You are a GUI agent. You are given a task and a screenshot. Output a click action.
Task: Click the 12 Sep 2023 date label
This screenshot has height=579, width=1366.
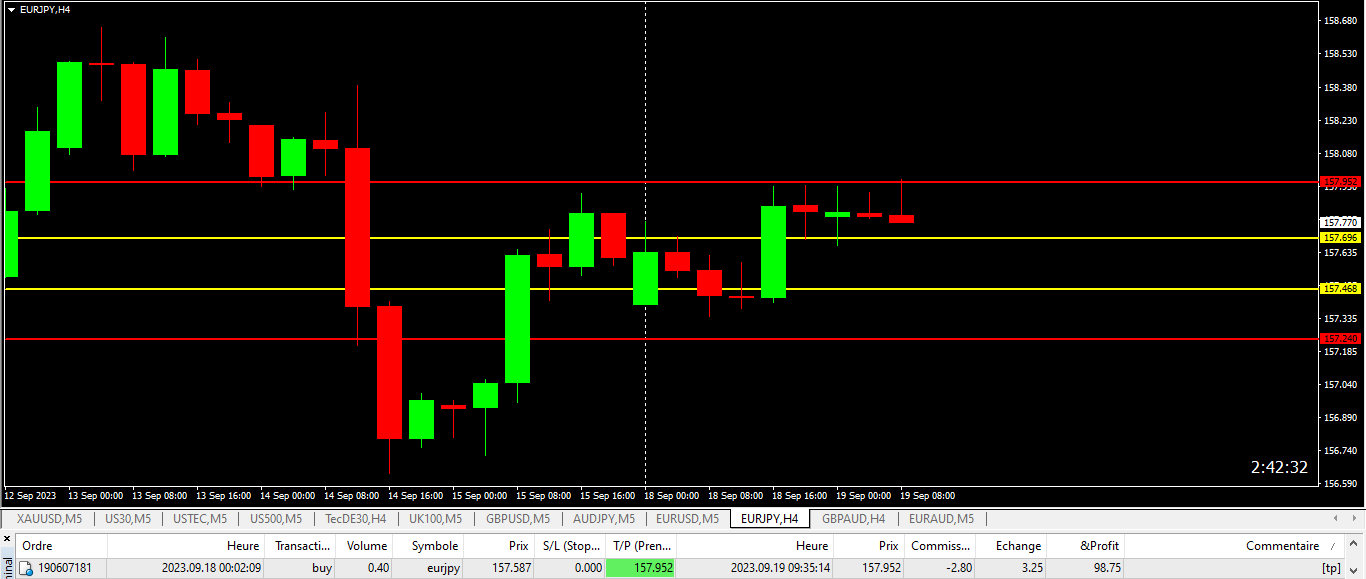click(x=30, y=495)
